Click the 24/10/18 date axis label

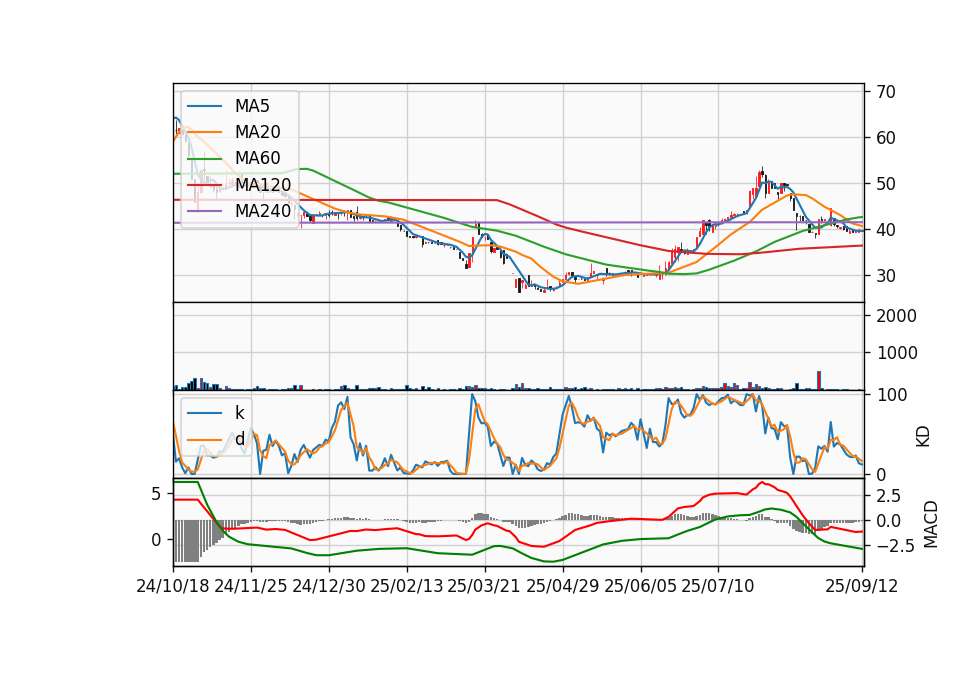pyautogui.click(x=173, y=586)
